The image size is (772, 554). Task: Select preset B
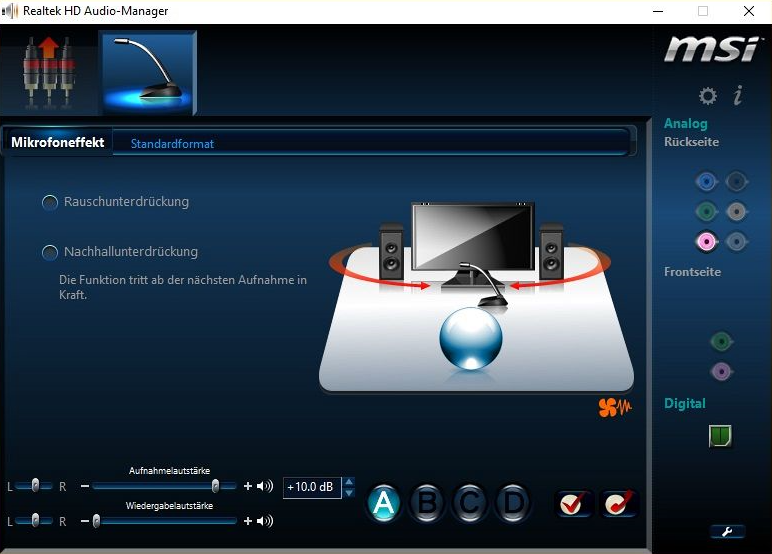tap(427, 503)
